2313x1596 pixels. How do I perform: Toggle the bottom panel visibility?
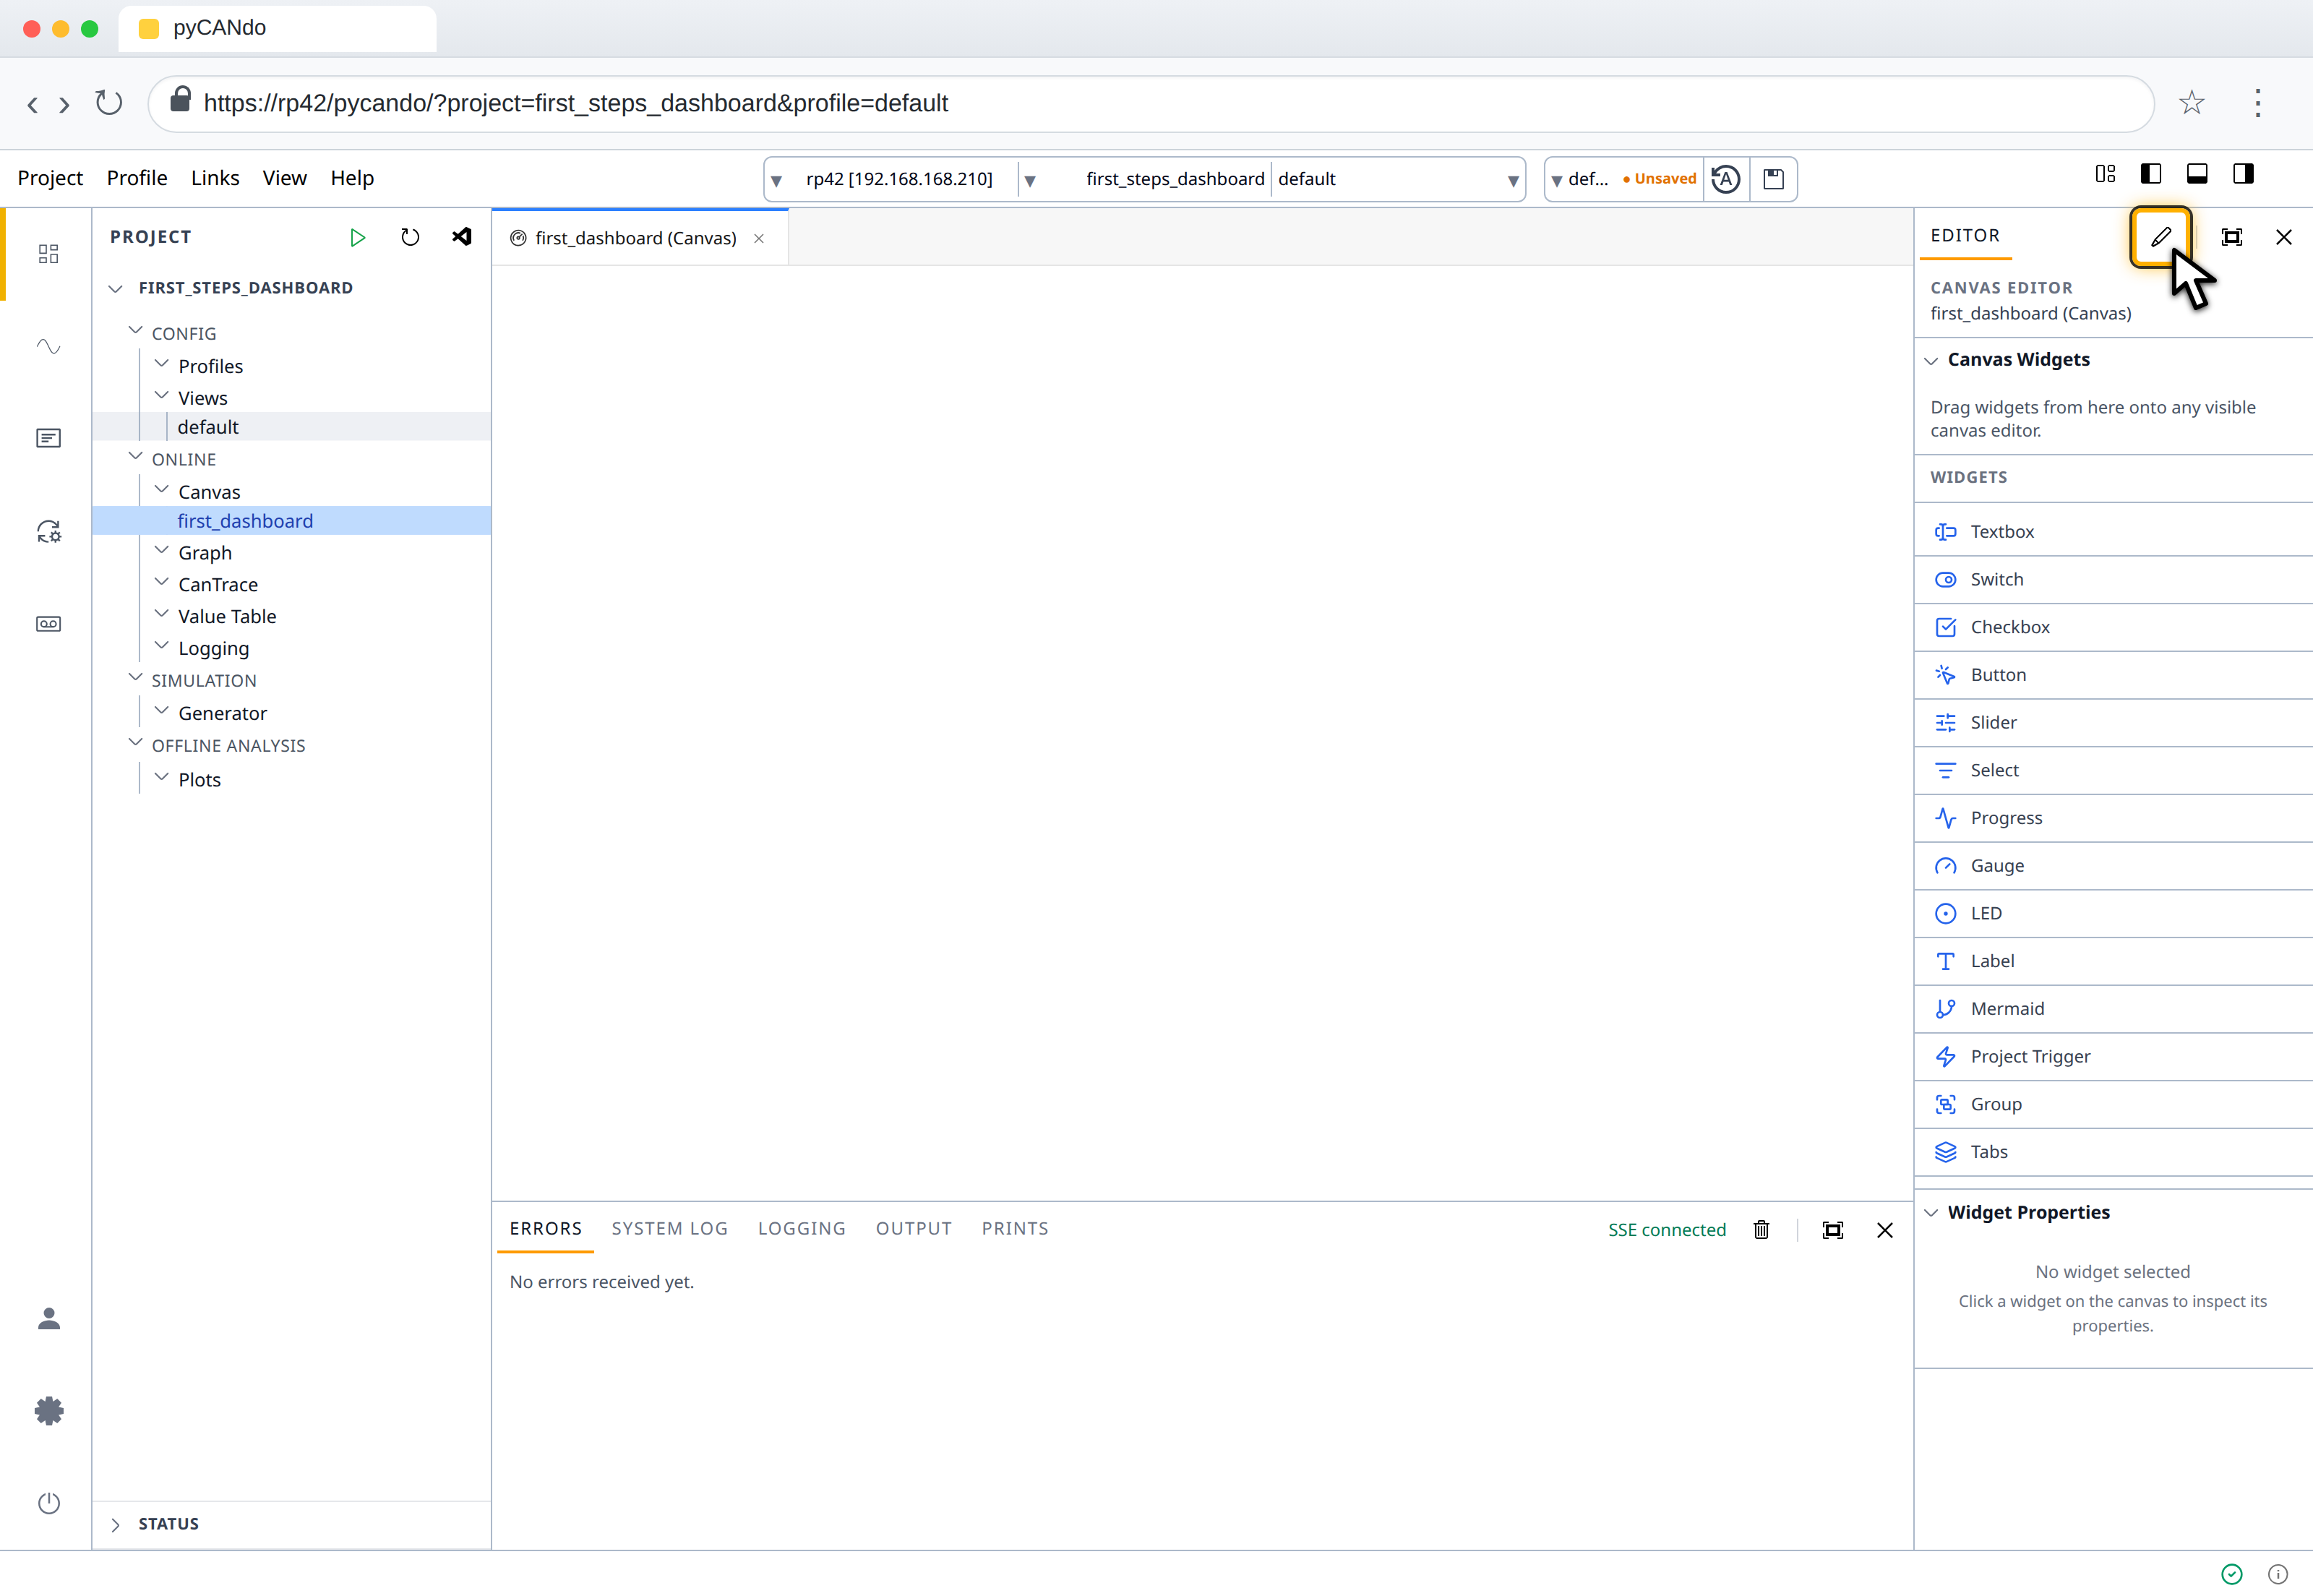point(2197,174)
